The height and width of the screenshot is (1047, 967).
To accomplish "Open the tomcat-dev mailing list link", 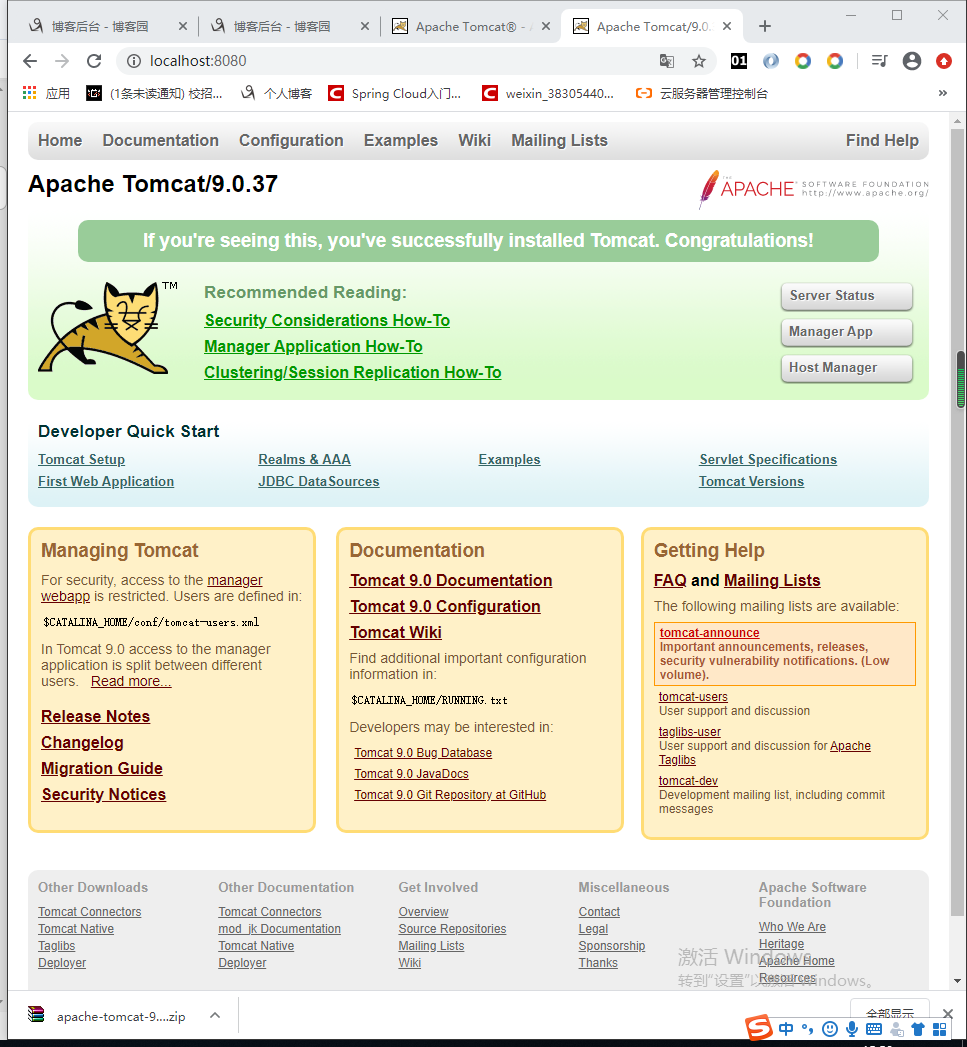I will point(688,781).
